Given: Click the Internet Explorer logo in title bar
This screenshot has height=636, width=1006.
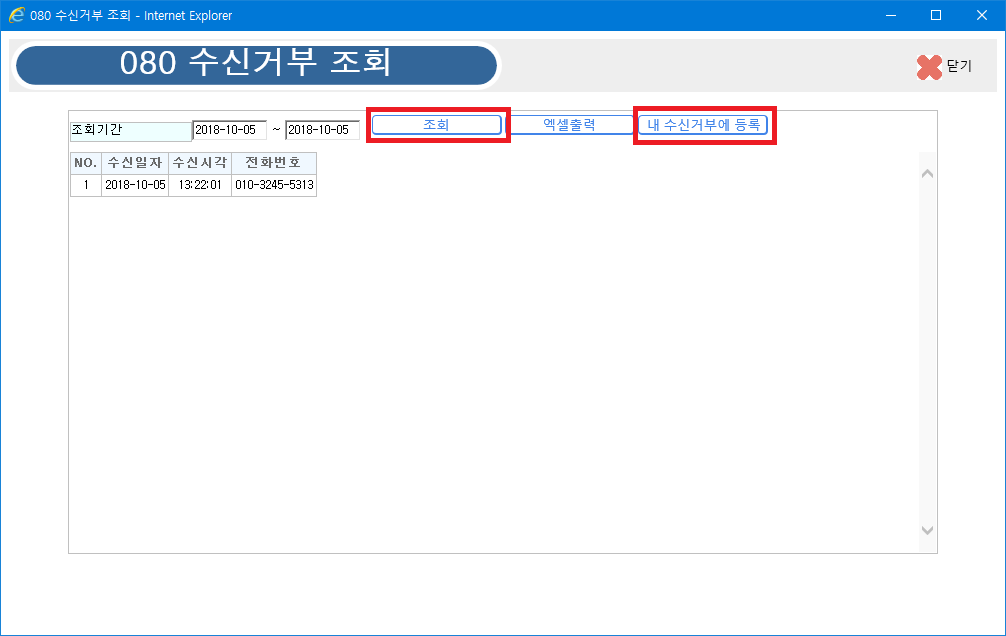Looking at the screenshot, I should pyautogui.click(x=17, y=15).
